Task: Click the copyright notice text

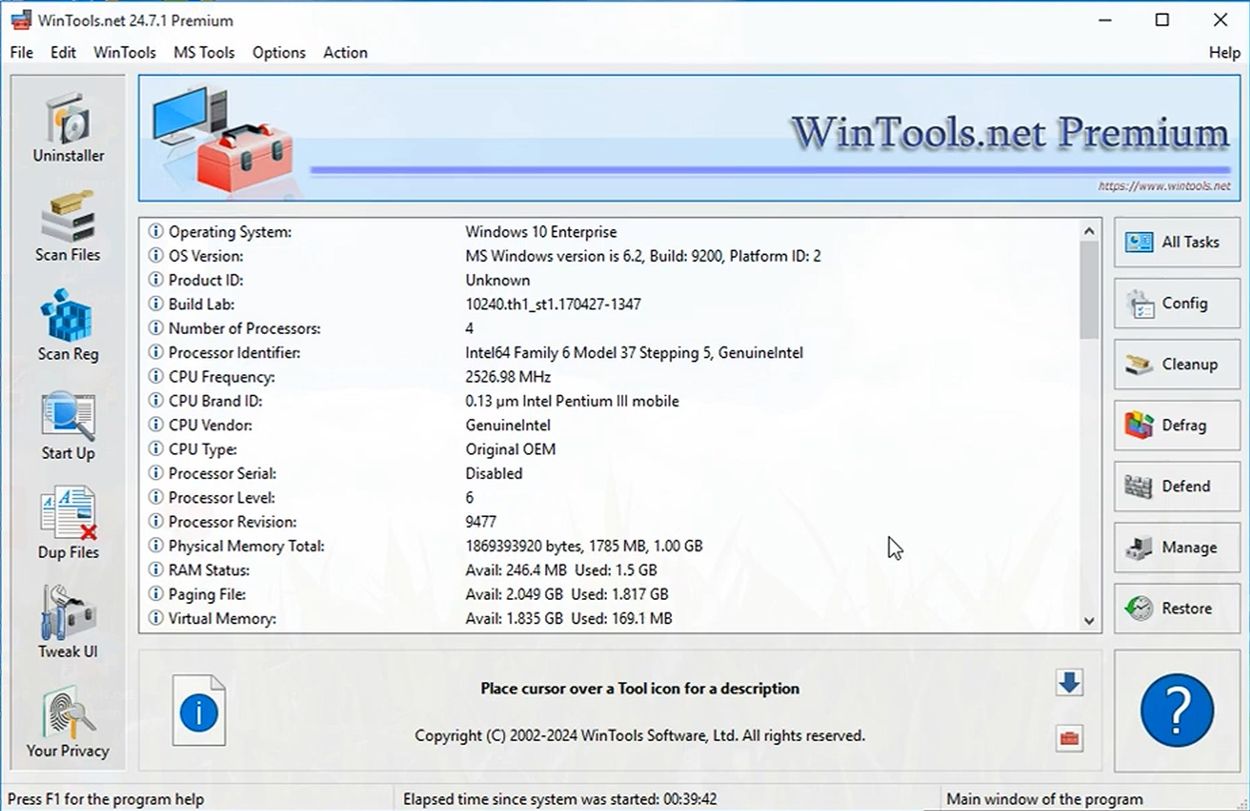Action: (x=640, y=735)
